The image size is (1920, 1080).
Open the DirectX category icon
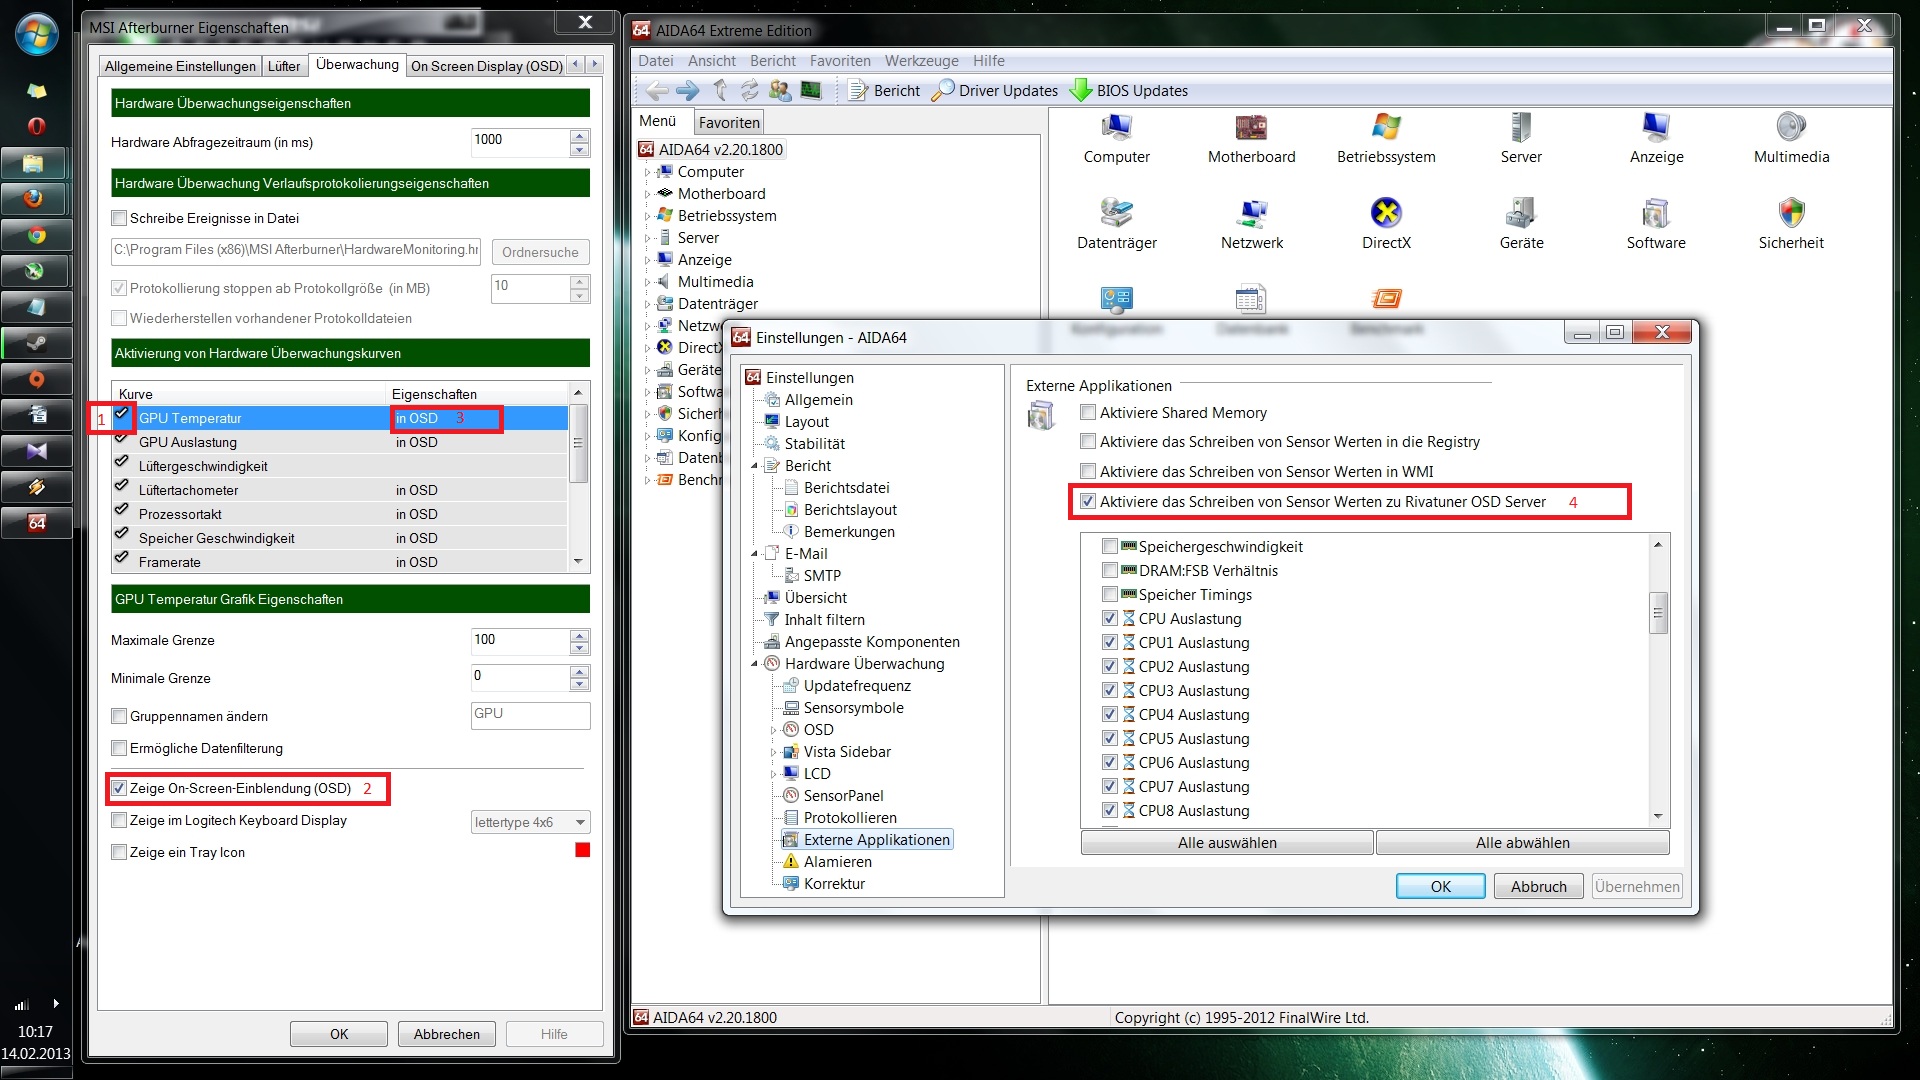pos(1386,213)
